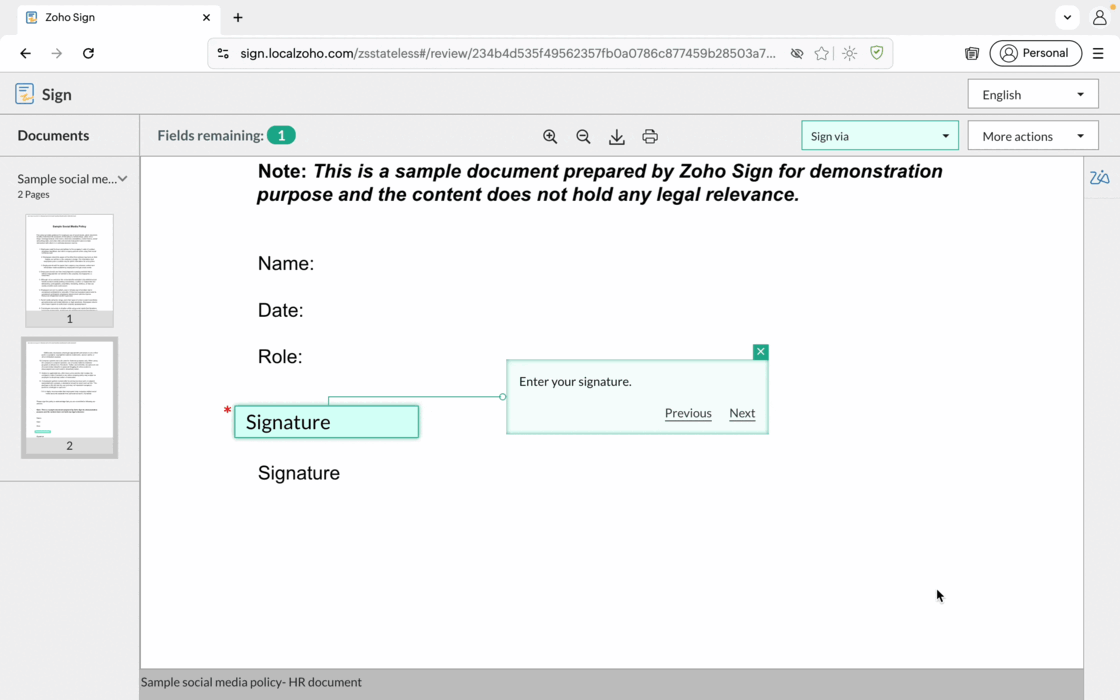Close the signature tooltip popup
This screenshot has width=1120, height=700.
760,352
